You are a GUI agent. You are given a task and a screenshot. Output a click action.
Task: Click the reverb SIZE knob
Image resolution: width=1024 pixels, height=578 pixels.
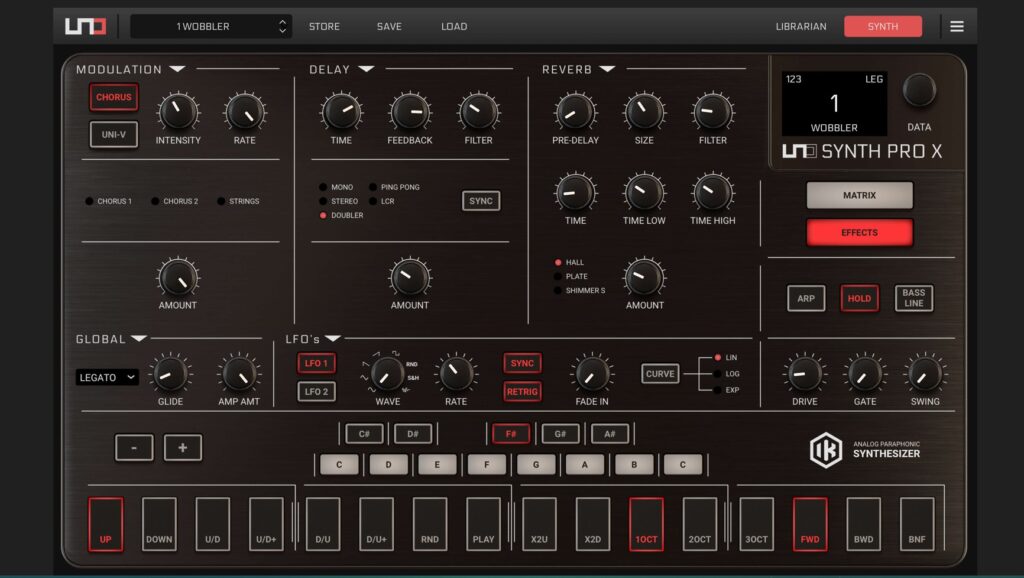[x=644, y=112]
